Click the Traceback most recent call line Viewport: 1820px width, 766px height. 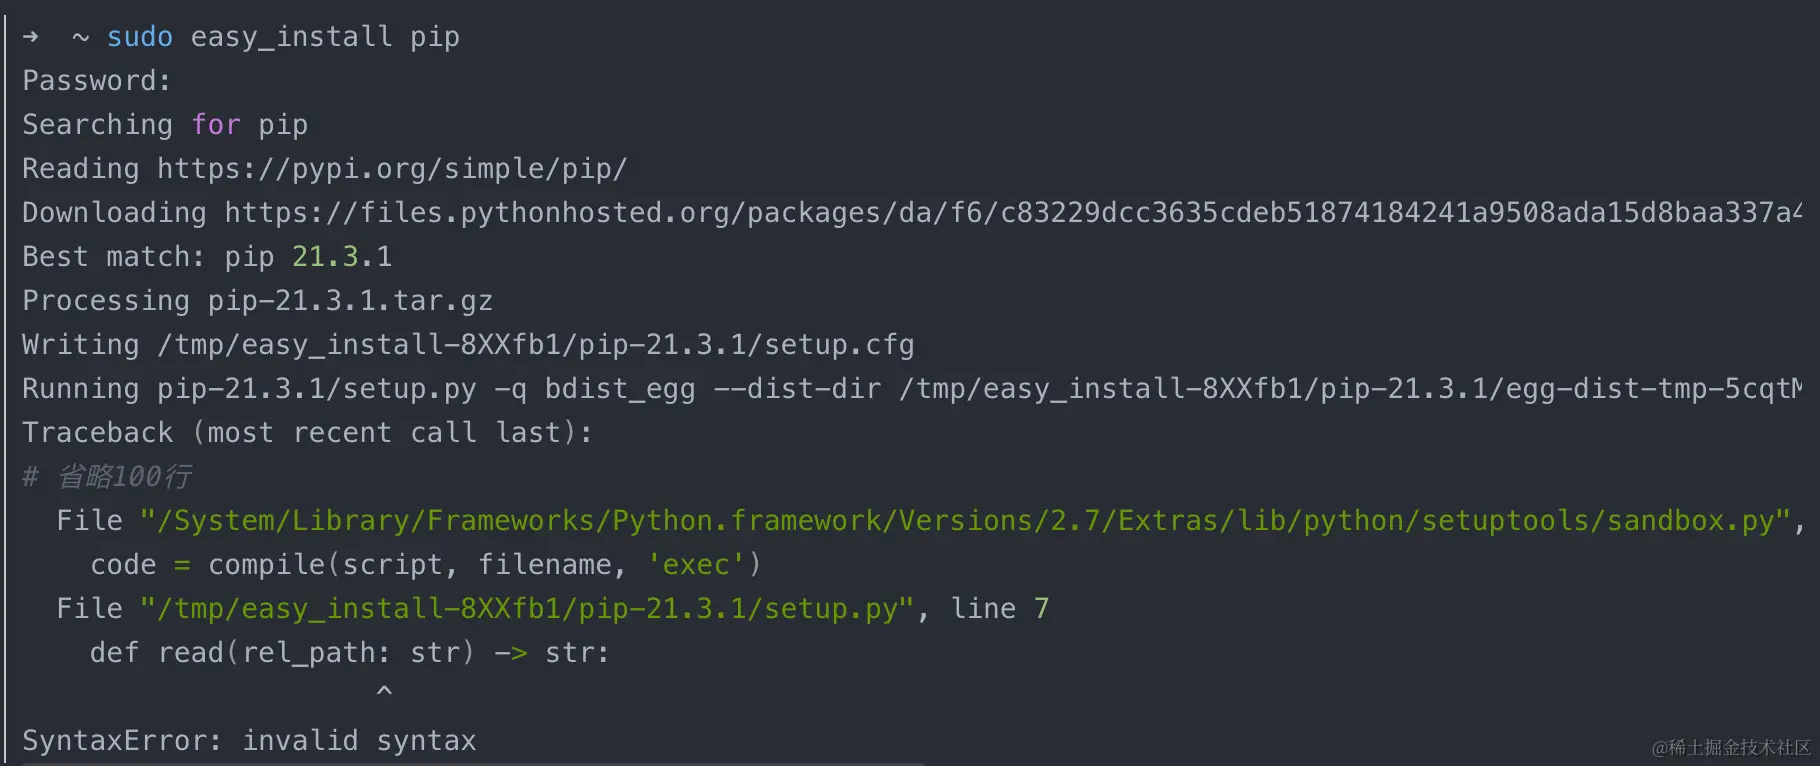[x=308, y=433]
